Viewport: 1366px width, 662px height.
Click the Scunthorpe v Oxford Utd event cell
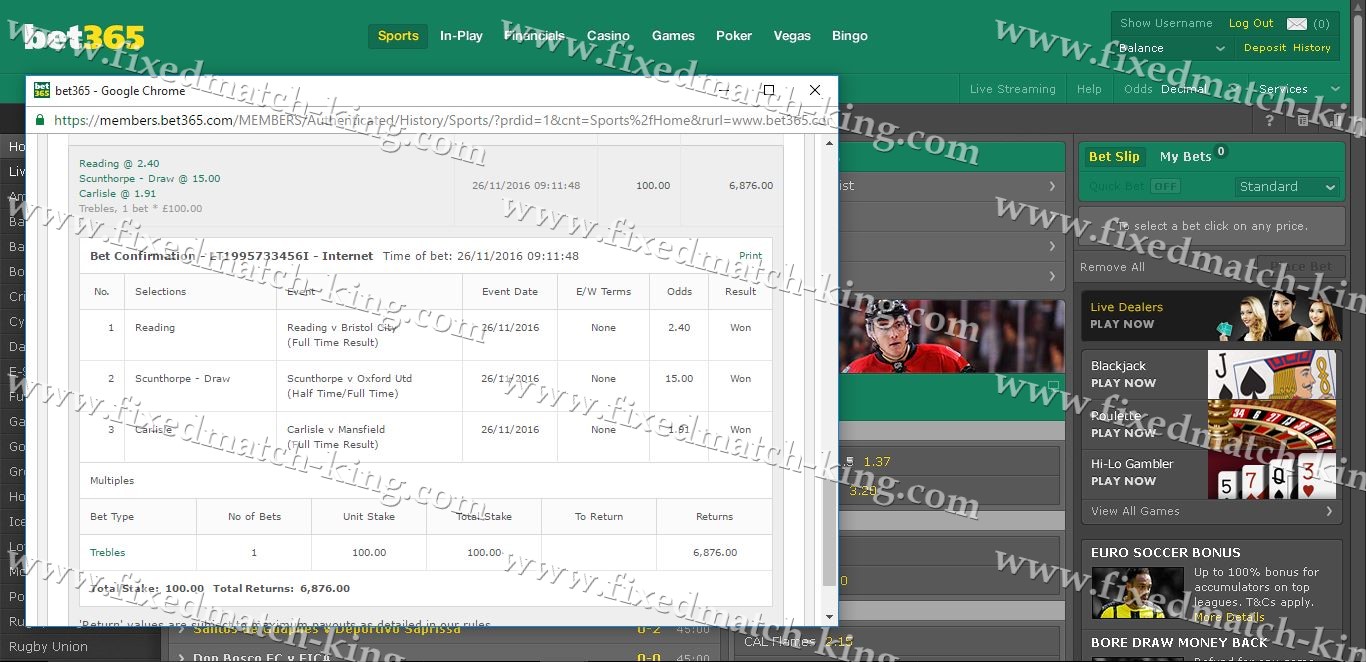click(x=369, y=386)
